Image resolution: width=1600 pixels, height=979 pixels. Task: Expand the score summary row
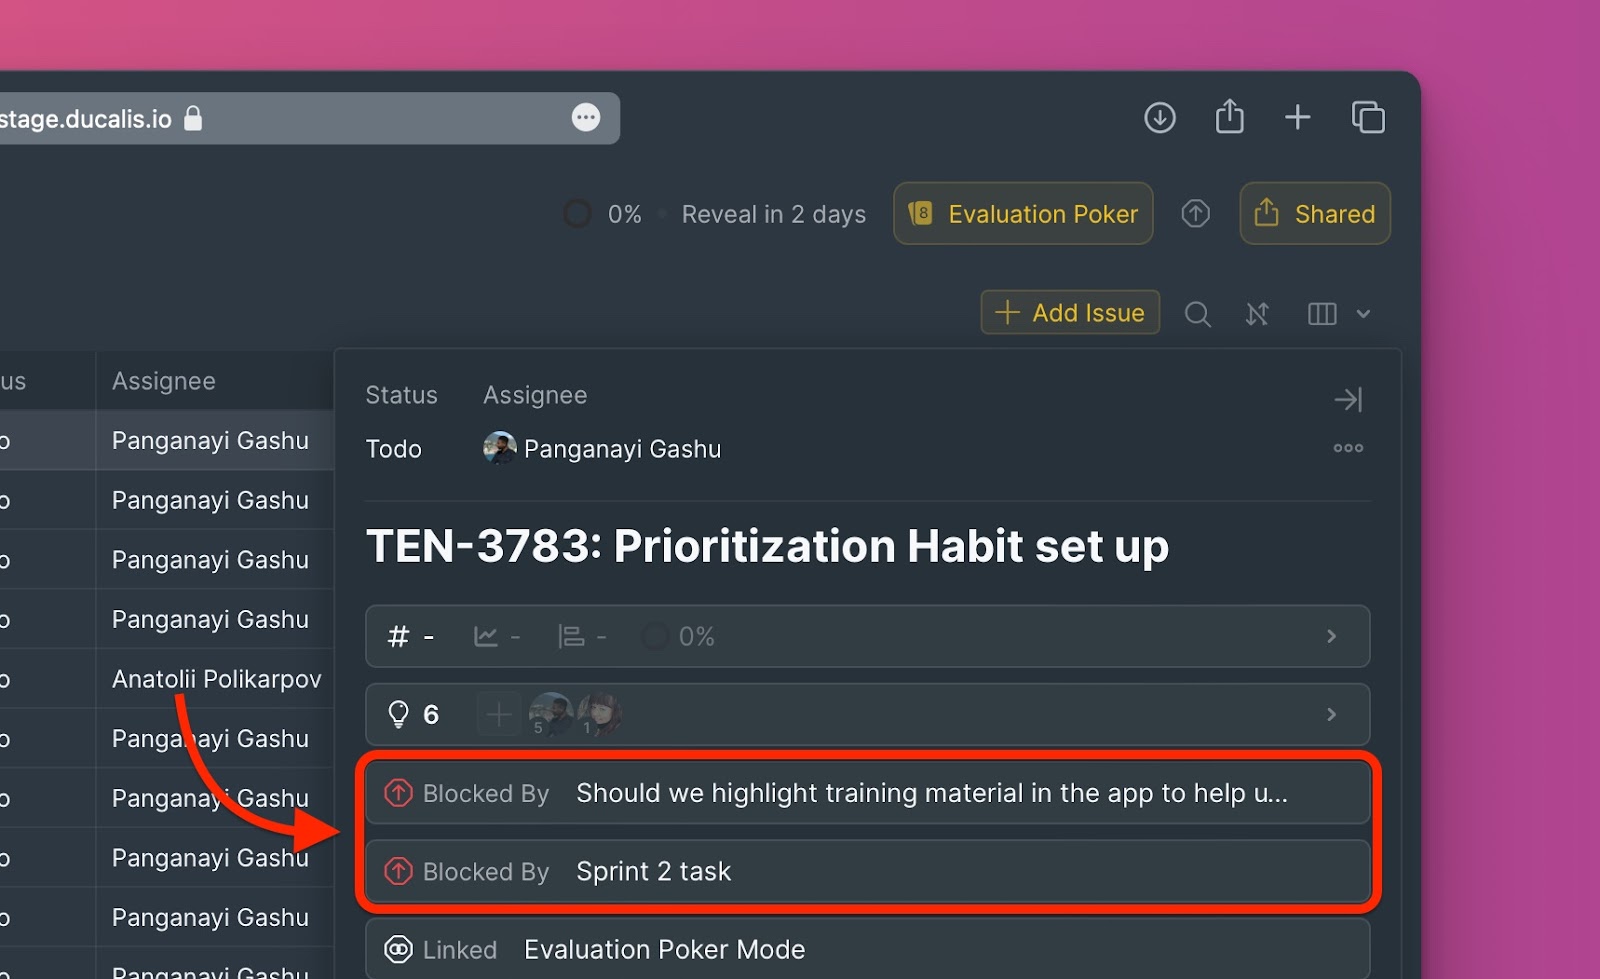(1331, 636)
